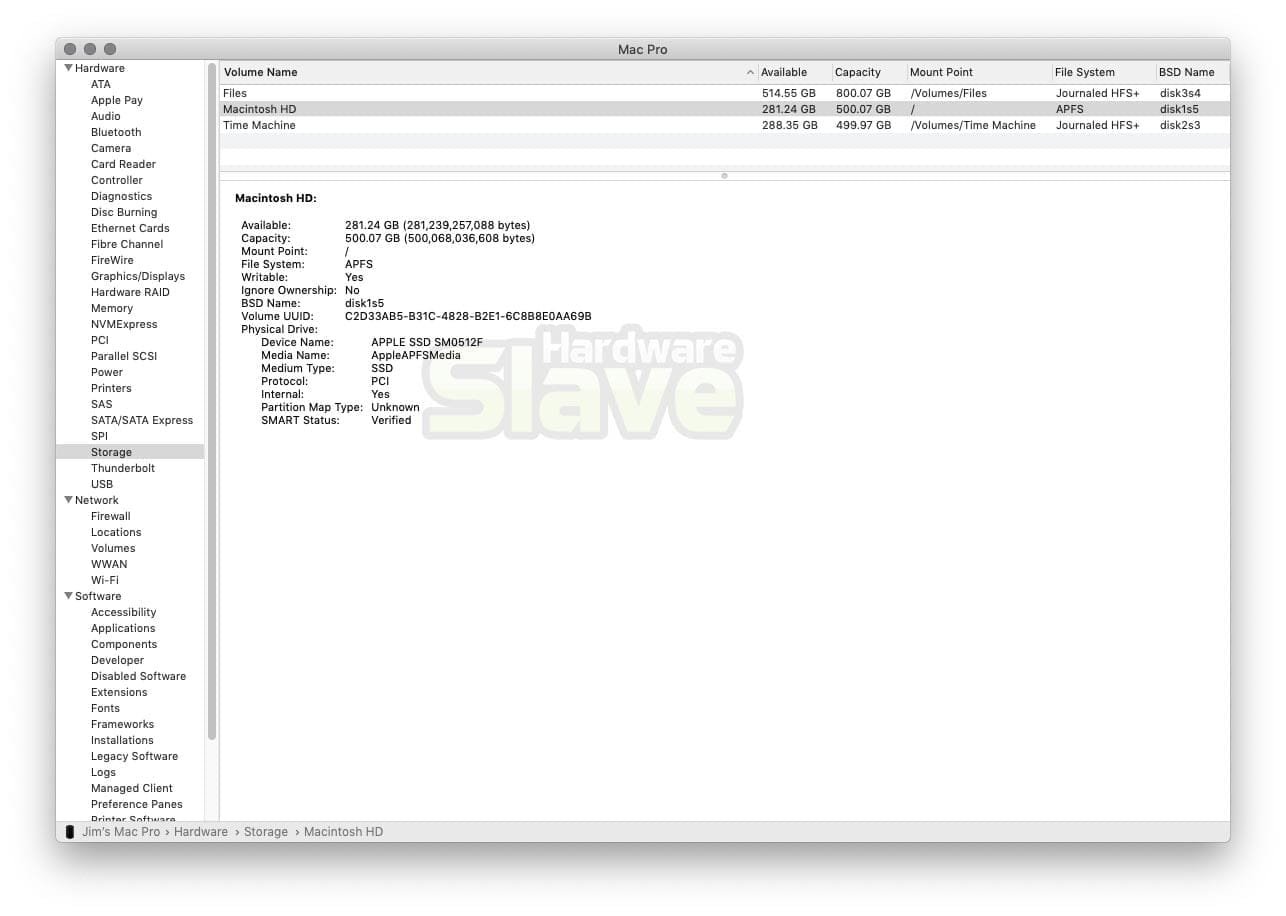Open Thunderbolt in the sidebar
Image resolution: width=1286 pixels, height=916 pixels.
pyautogui.click(x=123, y=468)
